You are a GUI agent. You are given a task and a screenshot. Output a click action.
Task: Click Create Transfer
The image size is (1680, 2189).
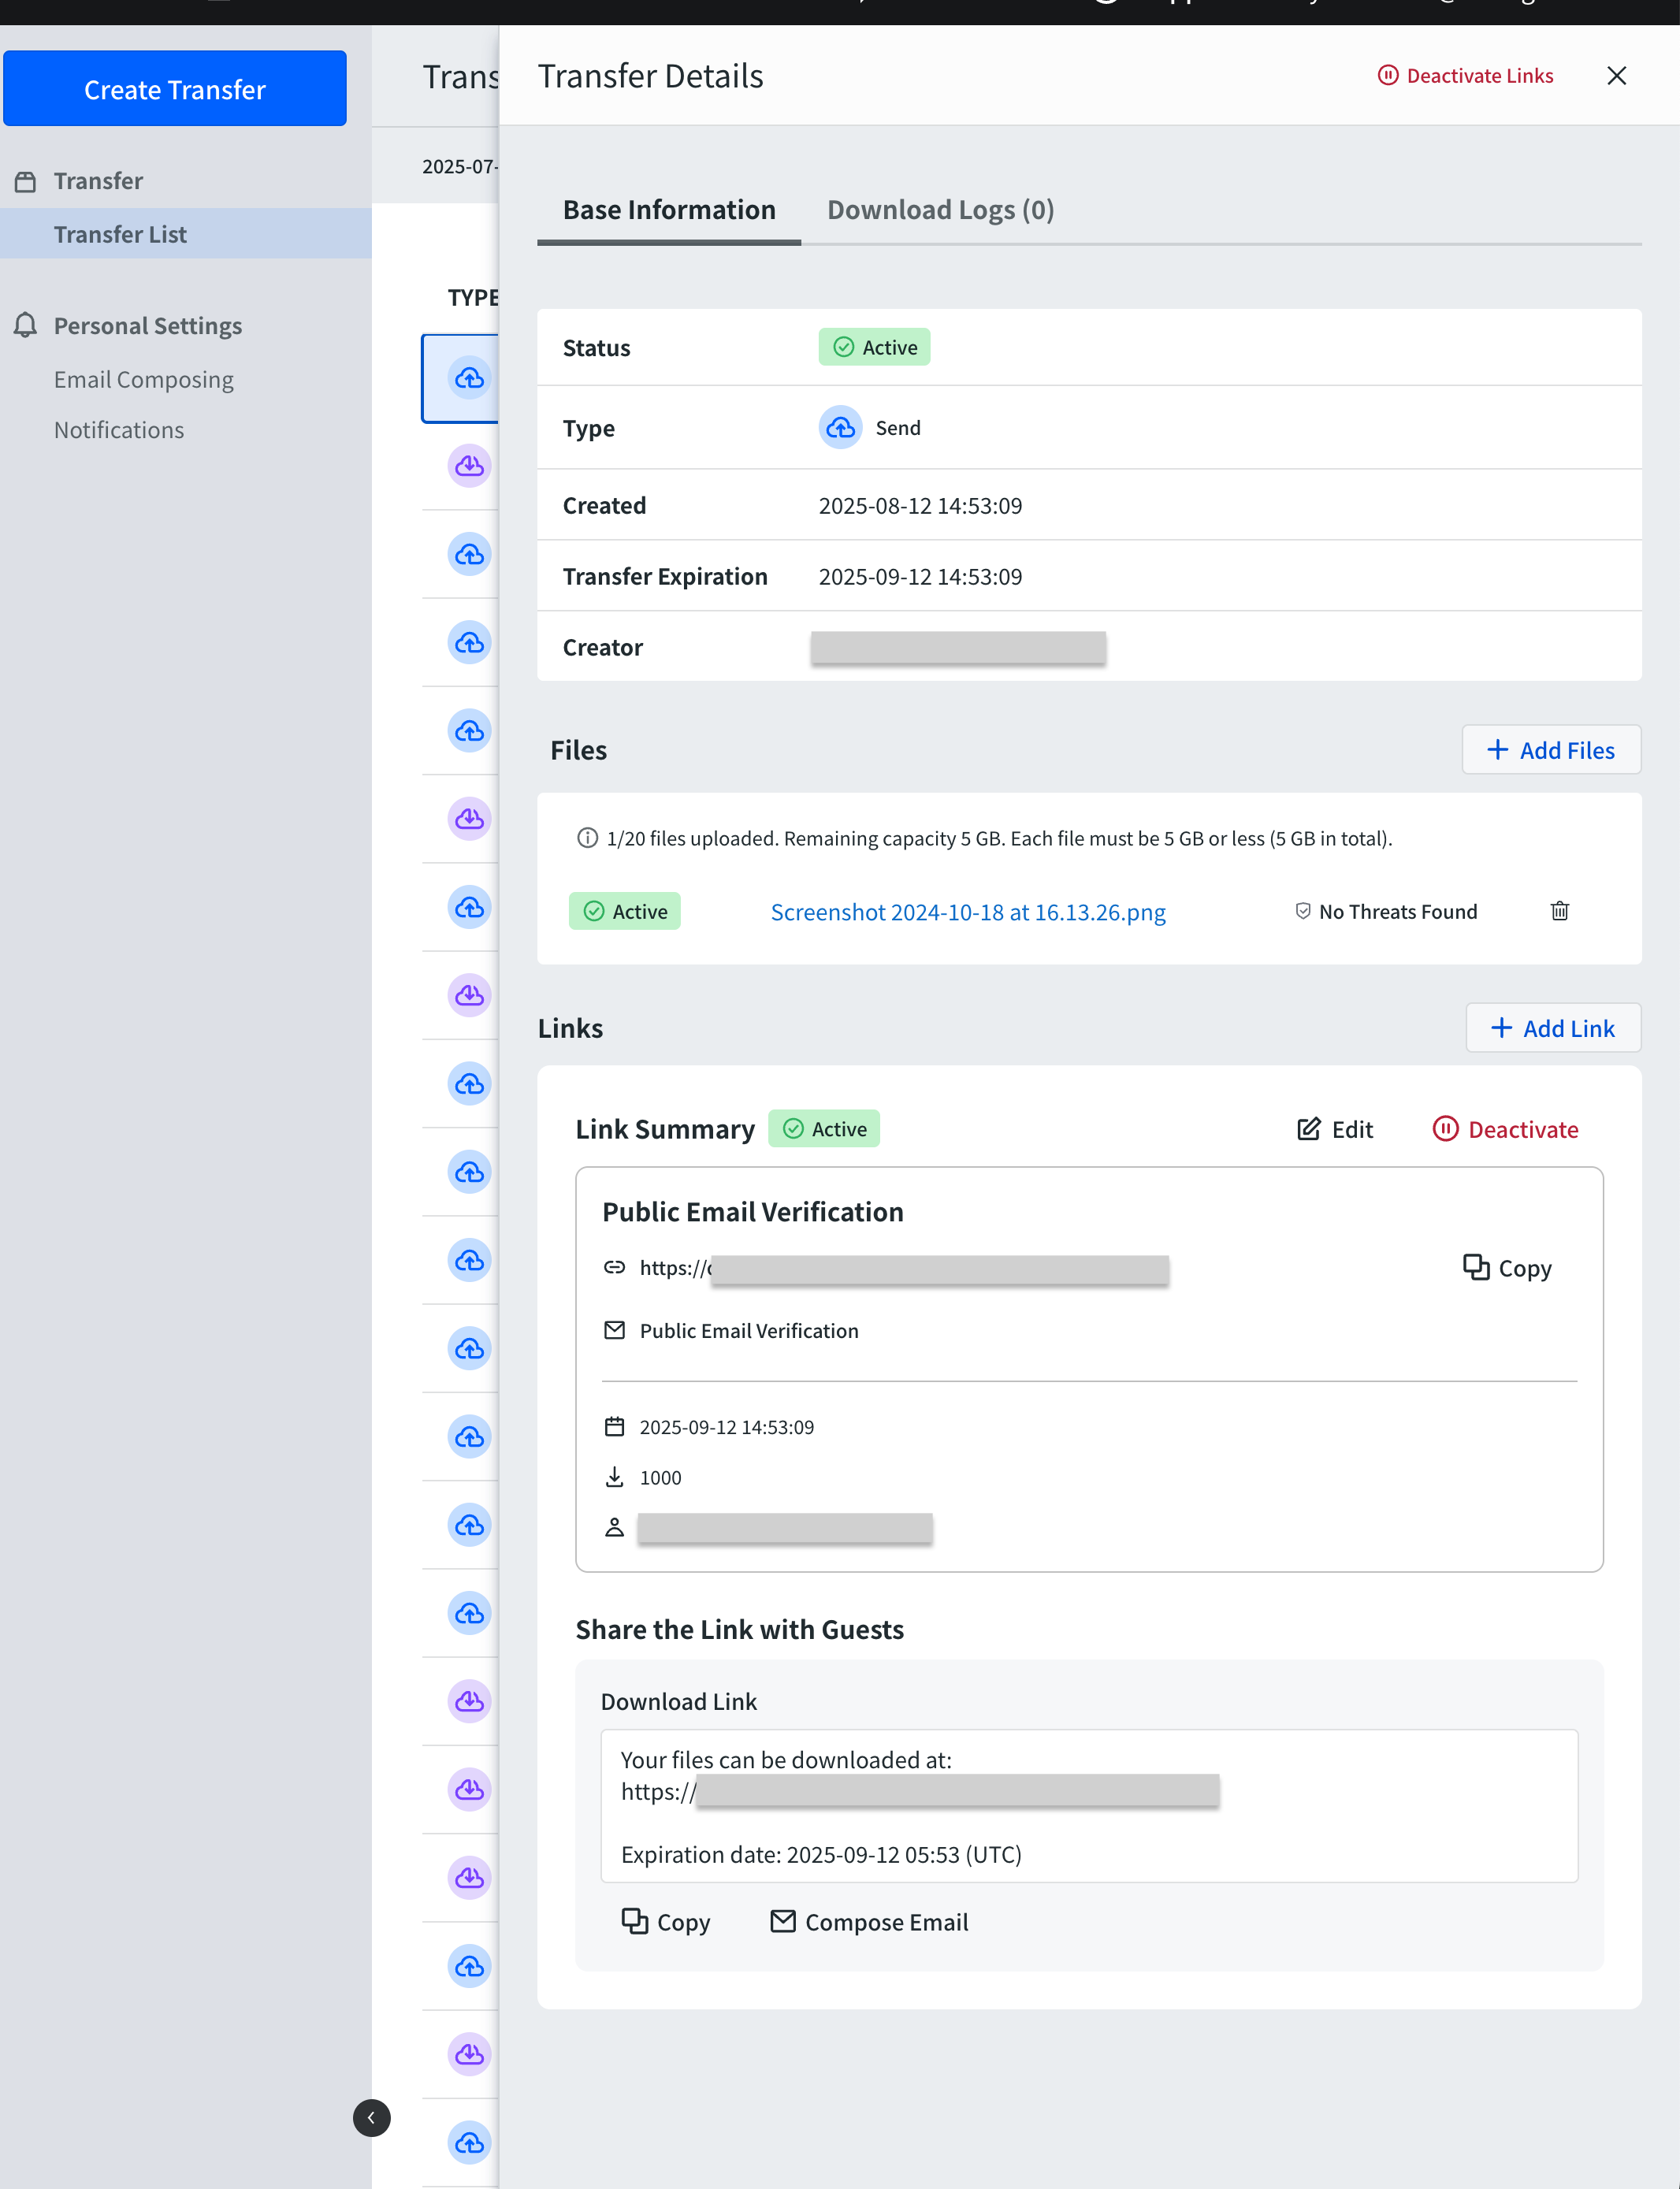pyautogui.click(x=174, y=88)
